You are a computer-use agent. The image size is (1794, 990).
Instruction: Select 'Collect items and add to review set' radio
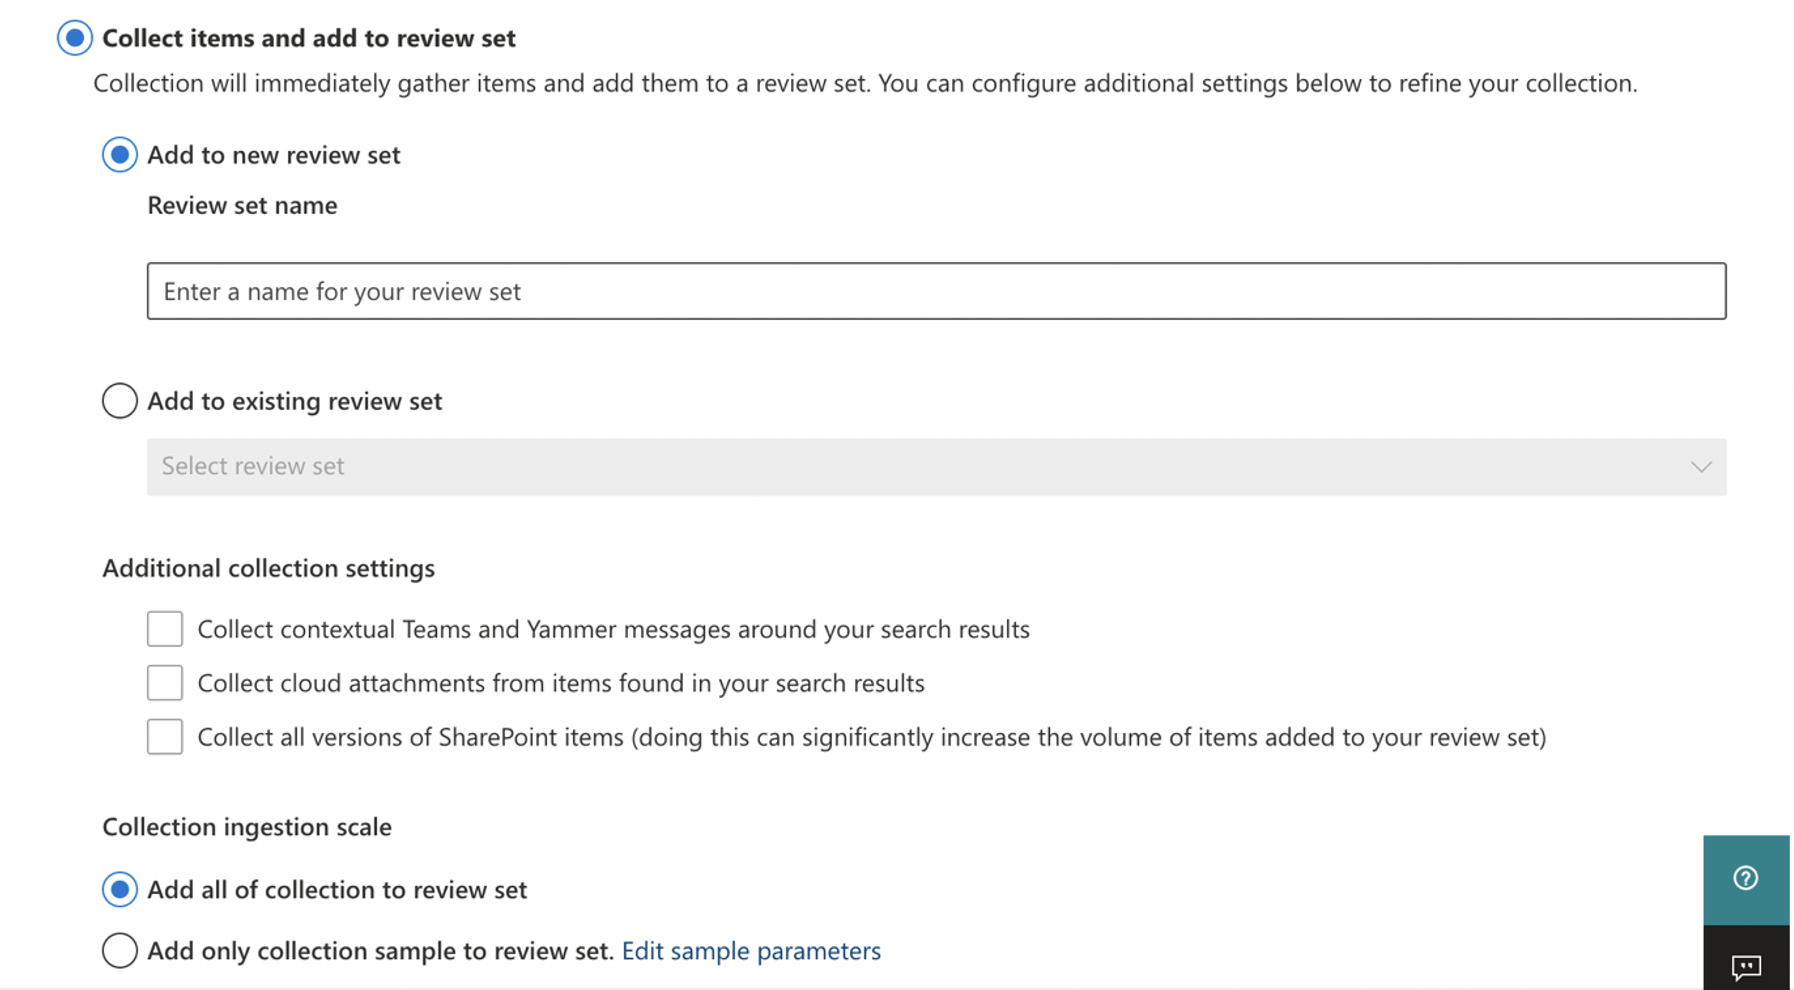tap(75, 38)
